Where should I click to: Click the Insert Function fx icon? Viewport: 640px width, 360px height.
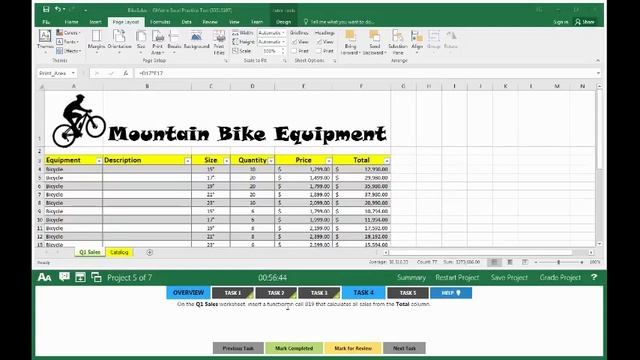point(126,73)
